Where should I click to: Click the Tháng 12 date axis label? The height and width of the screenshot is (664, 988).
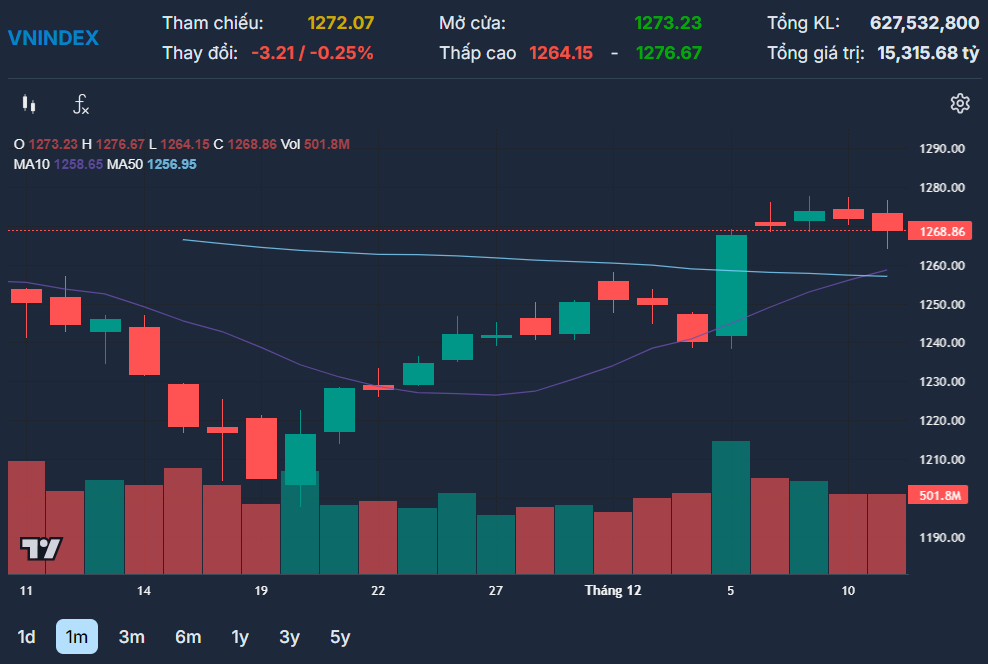tap(612, 591)
